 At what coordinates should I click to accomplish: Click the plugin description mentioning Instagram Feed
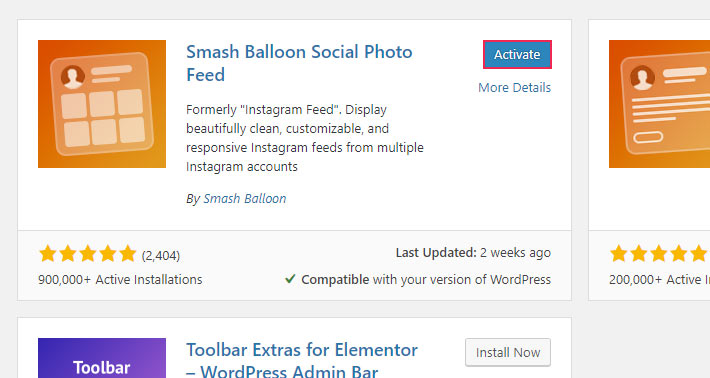305,138
